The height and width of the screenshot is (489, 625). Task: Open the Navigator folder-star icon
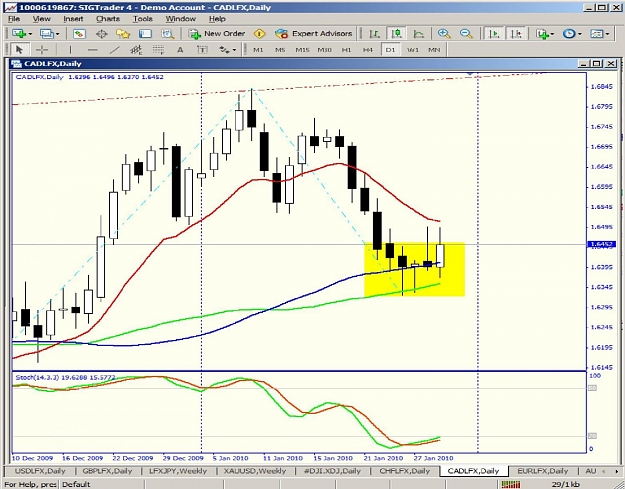coord(123,34)
